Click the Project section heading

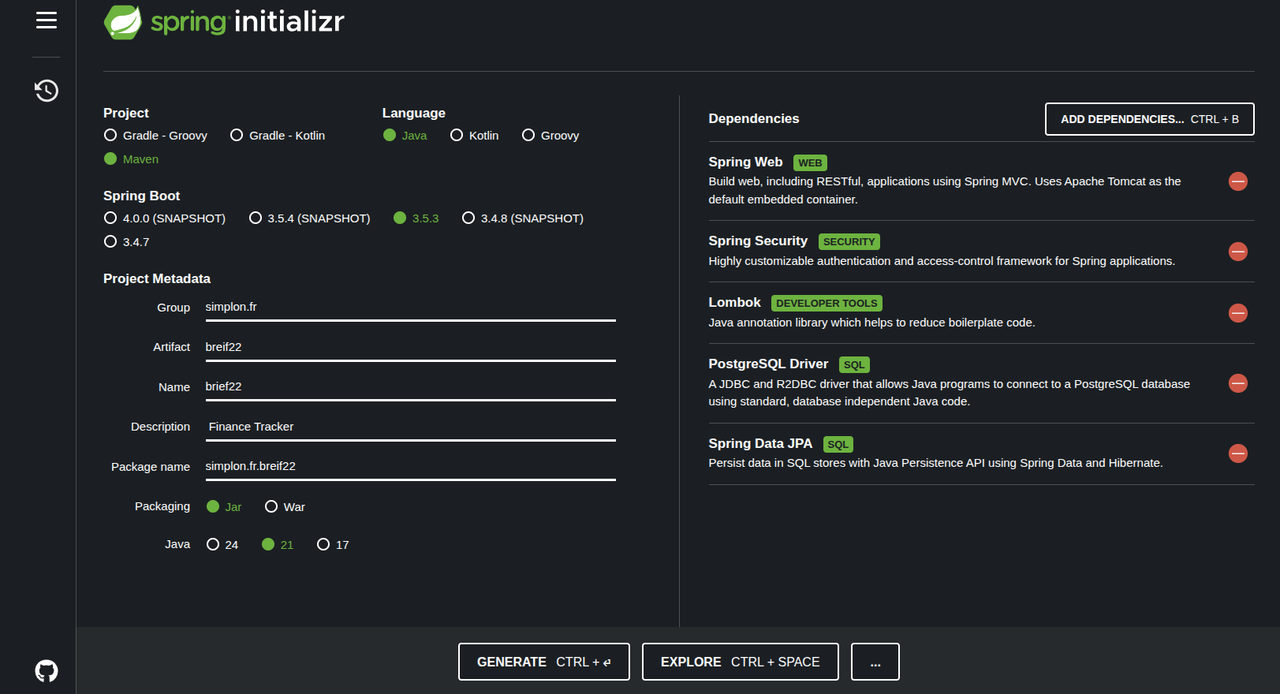pos(126,113)
